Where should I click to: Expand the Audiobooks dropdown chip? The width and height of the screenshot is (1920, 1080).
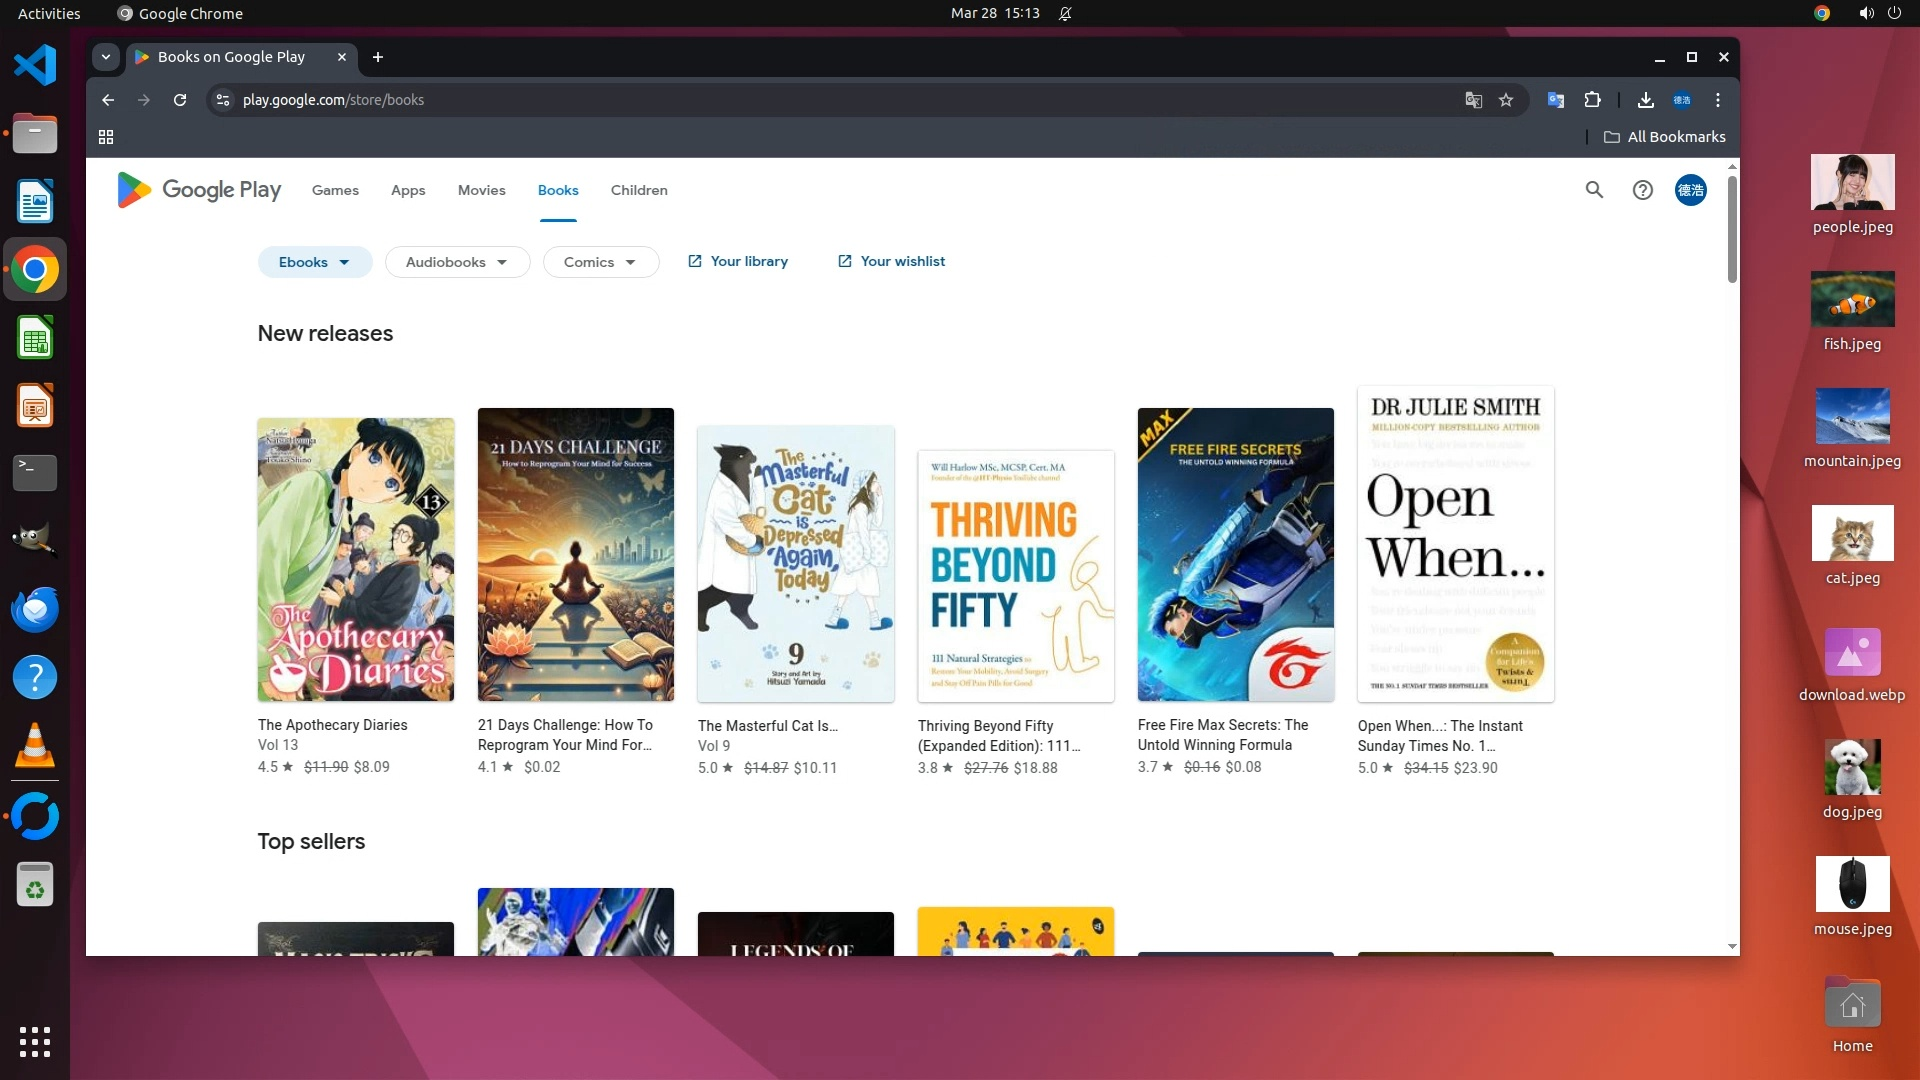457,262
